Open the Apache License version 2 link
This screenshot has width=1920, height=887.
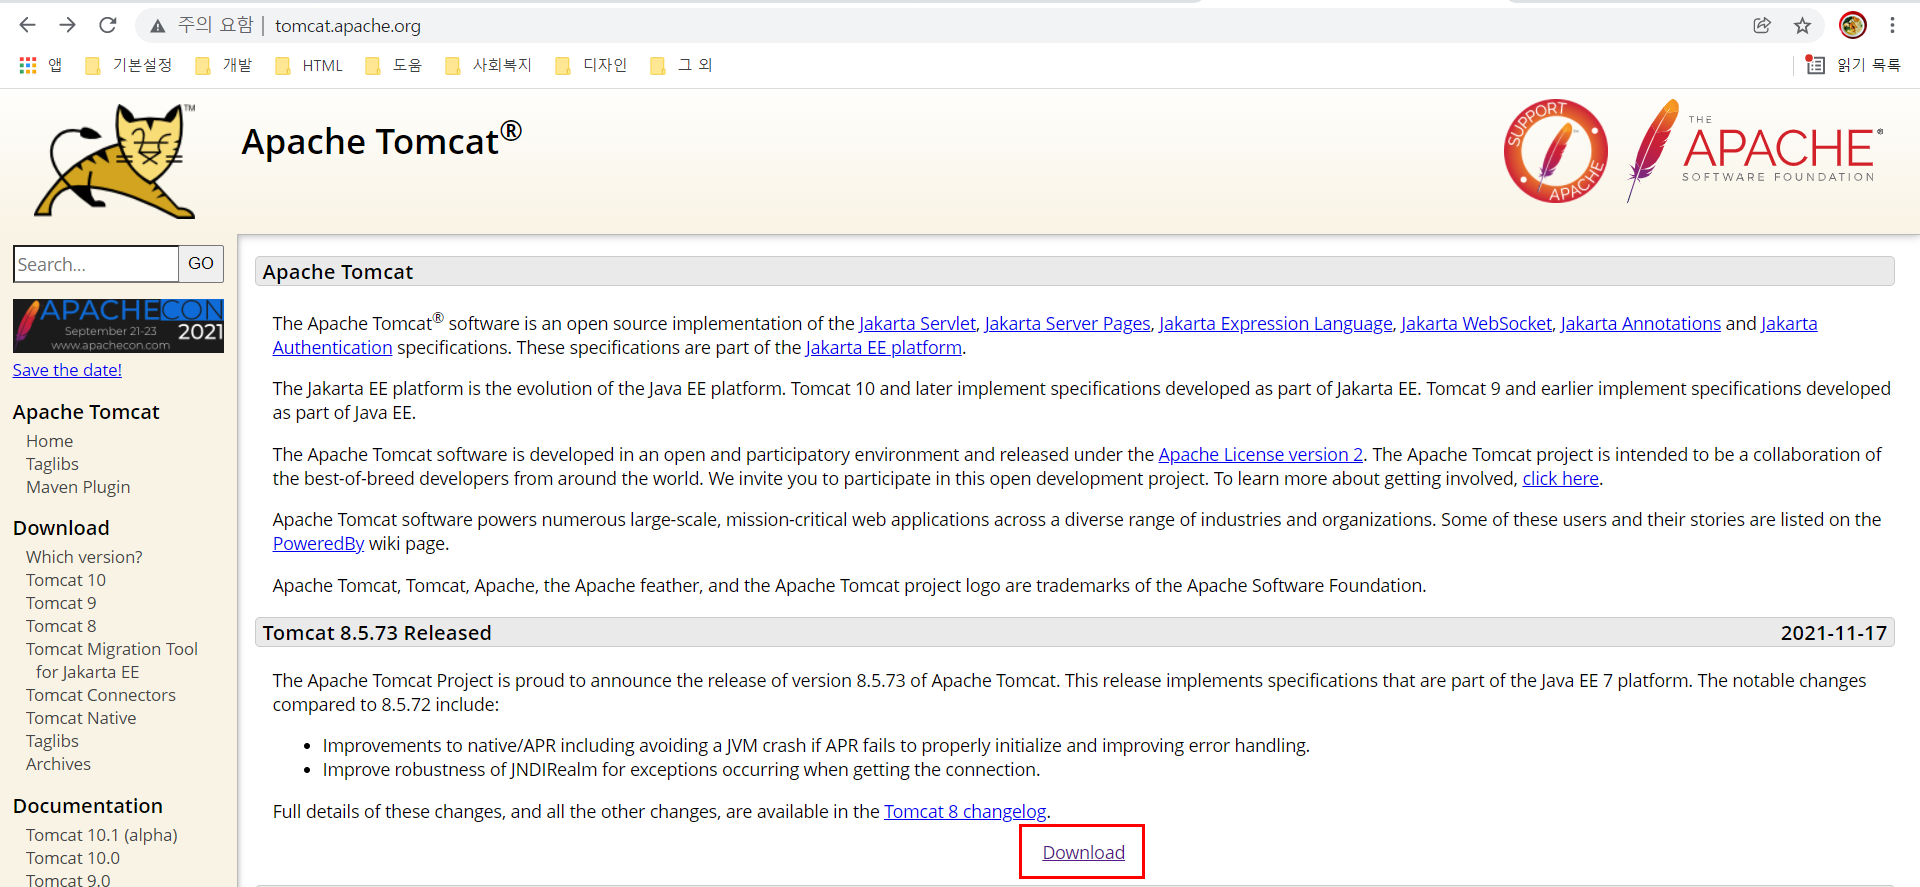click(1260, 454)
